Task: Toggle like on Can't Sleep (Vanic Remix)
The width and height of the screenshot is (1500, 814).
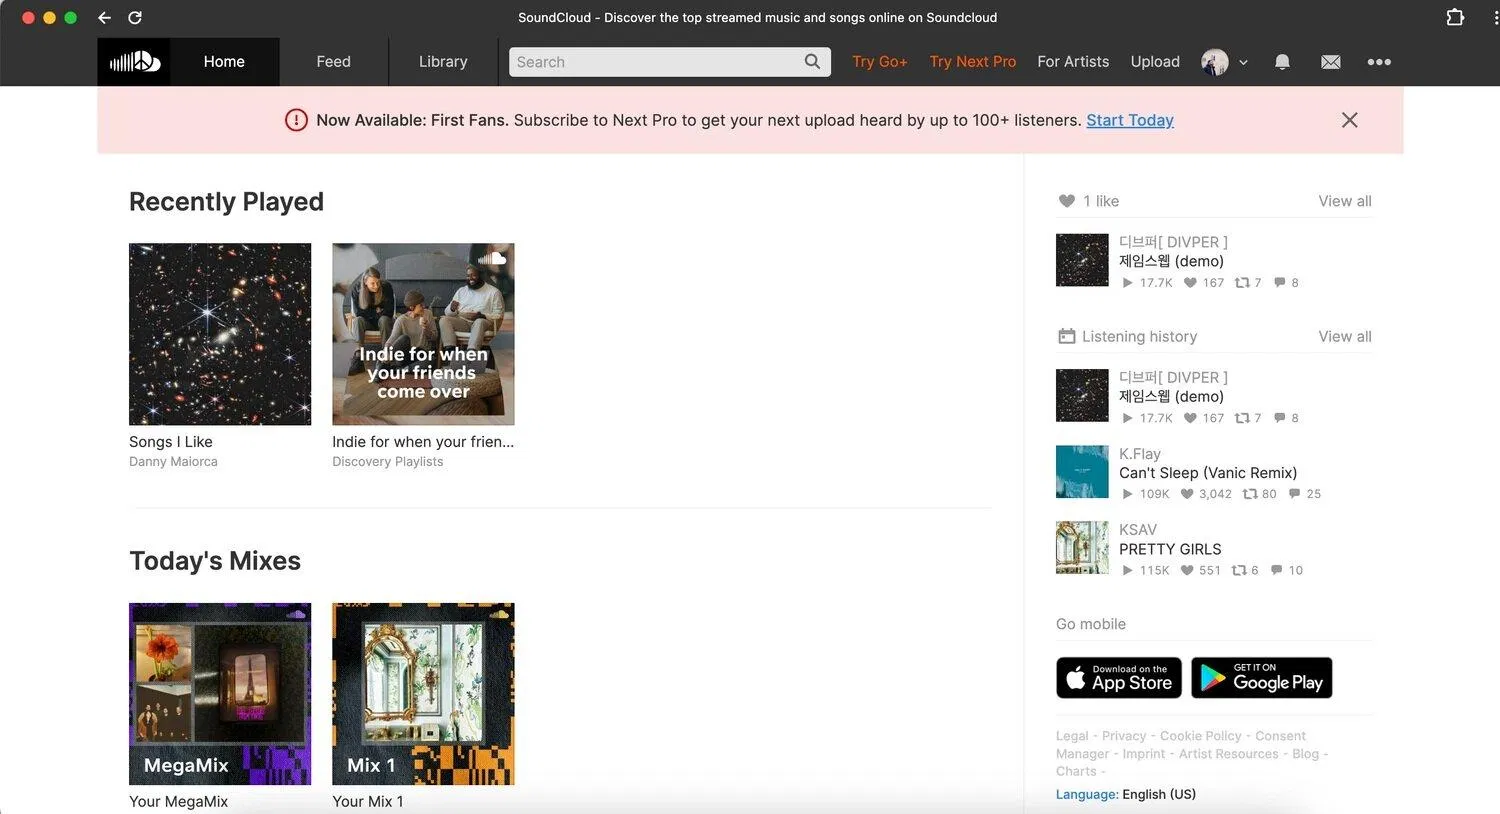Action: [x=1186, y=493]
